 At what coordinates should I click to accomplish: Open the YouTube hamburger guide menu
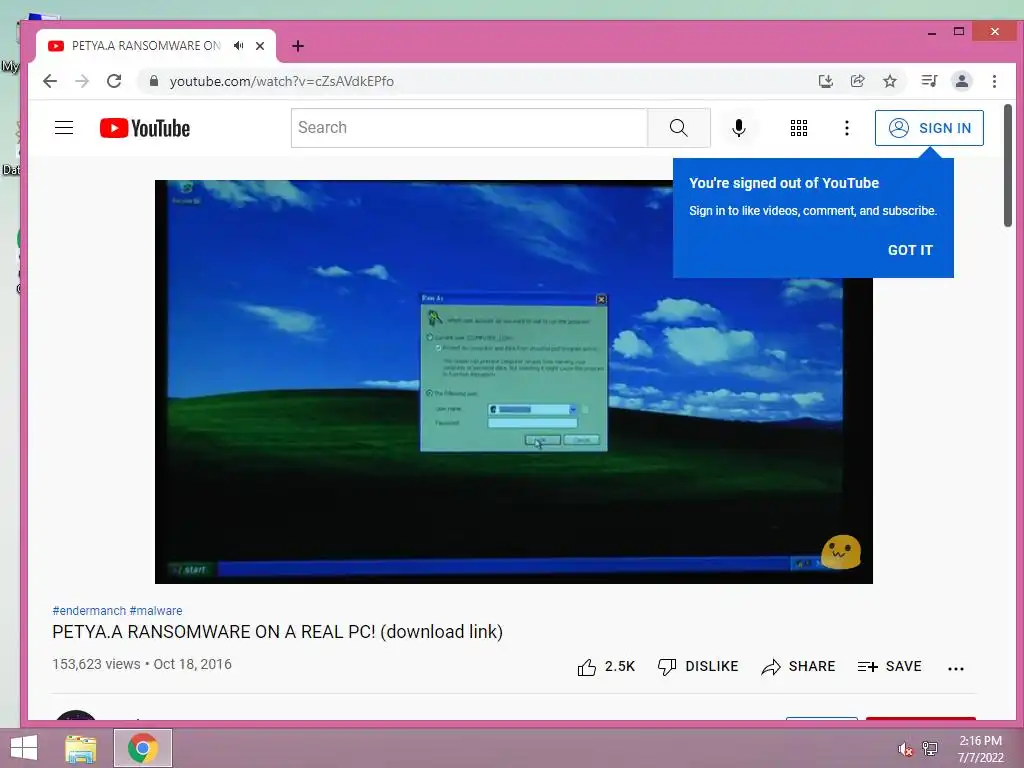pyautogui.click(x=64, y=127)
